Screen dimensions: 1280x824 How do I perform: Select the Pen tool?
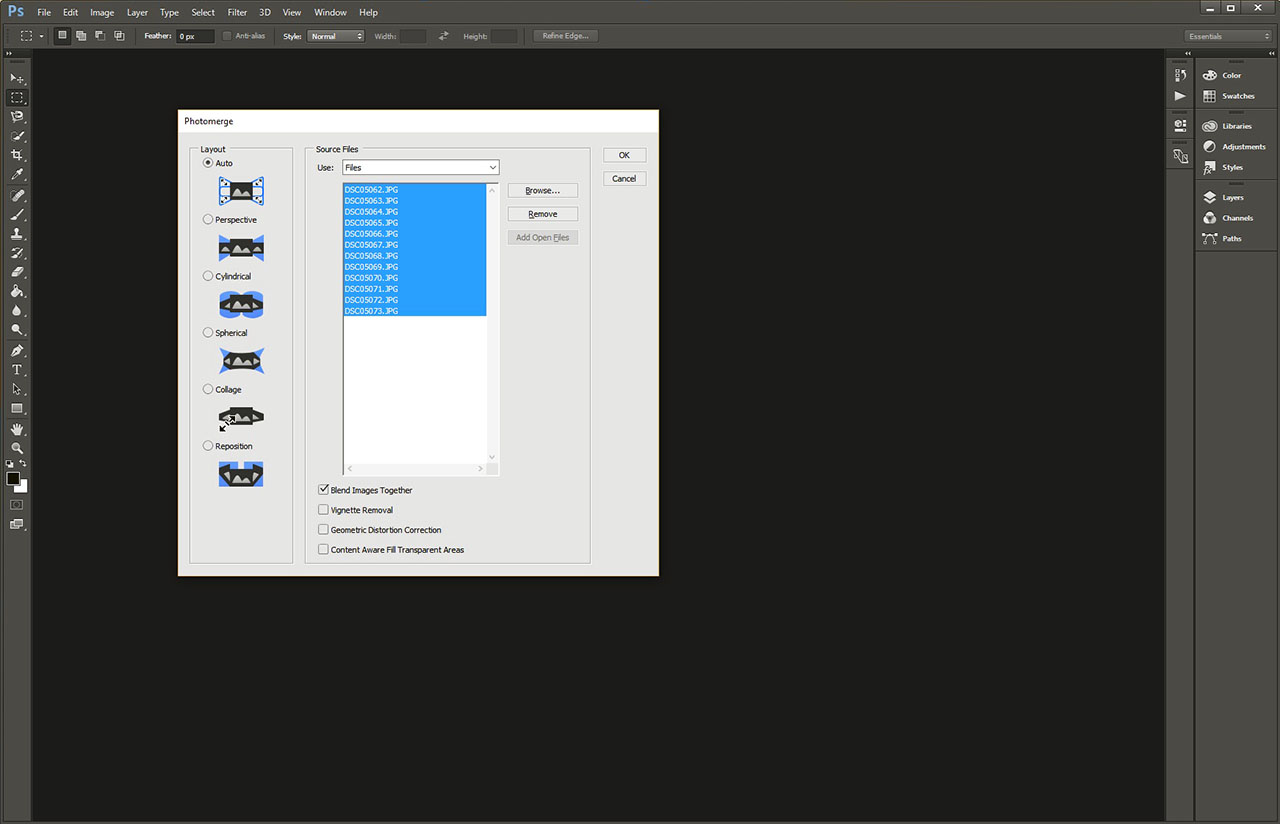(17, 351)
